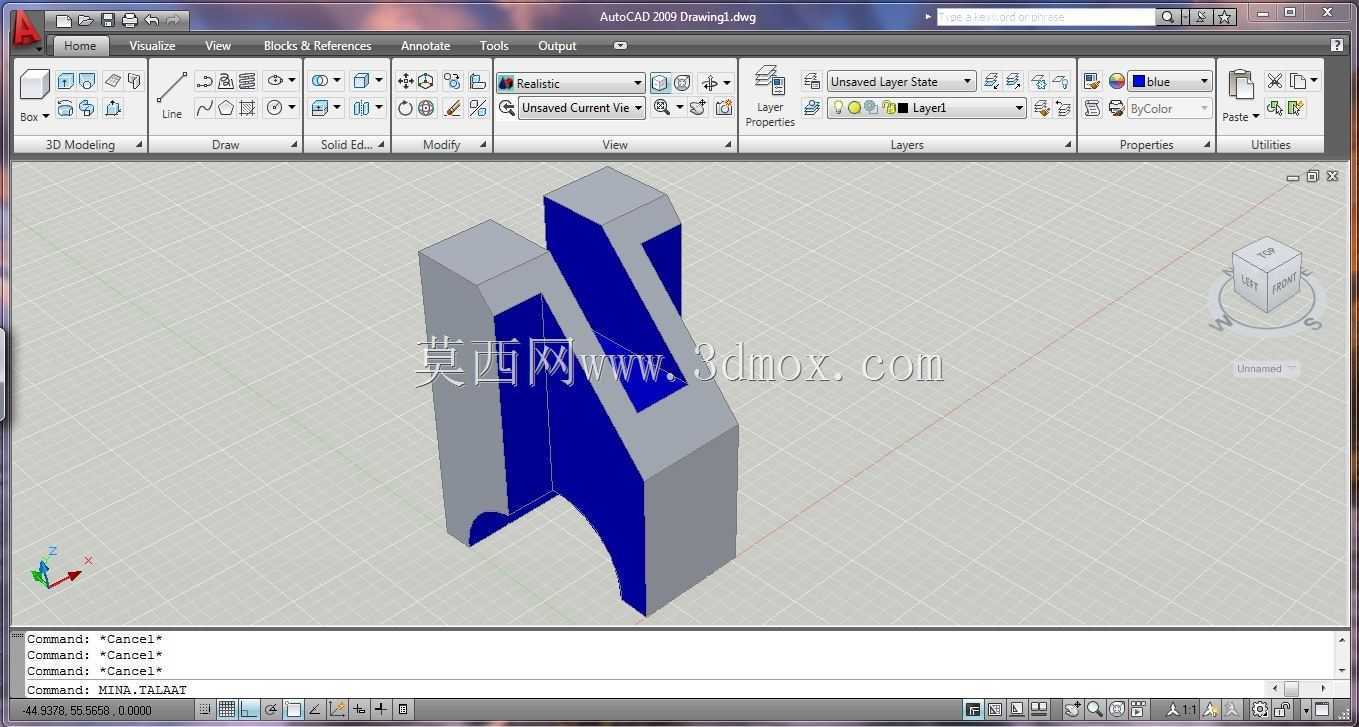Click the Plot printer icon

(x=129, y=20)
